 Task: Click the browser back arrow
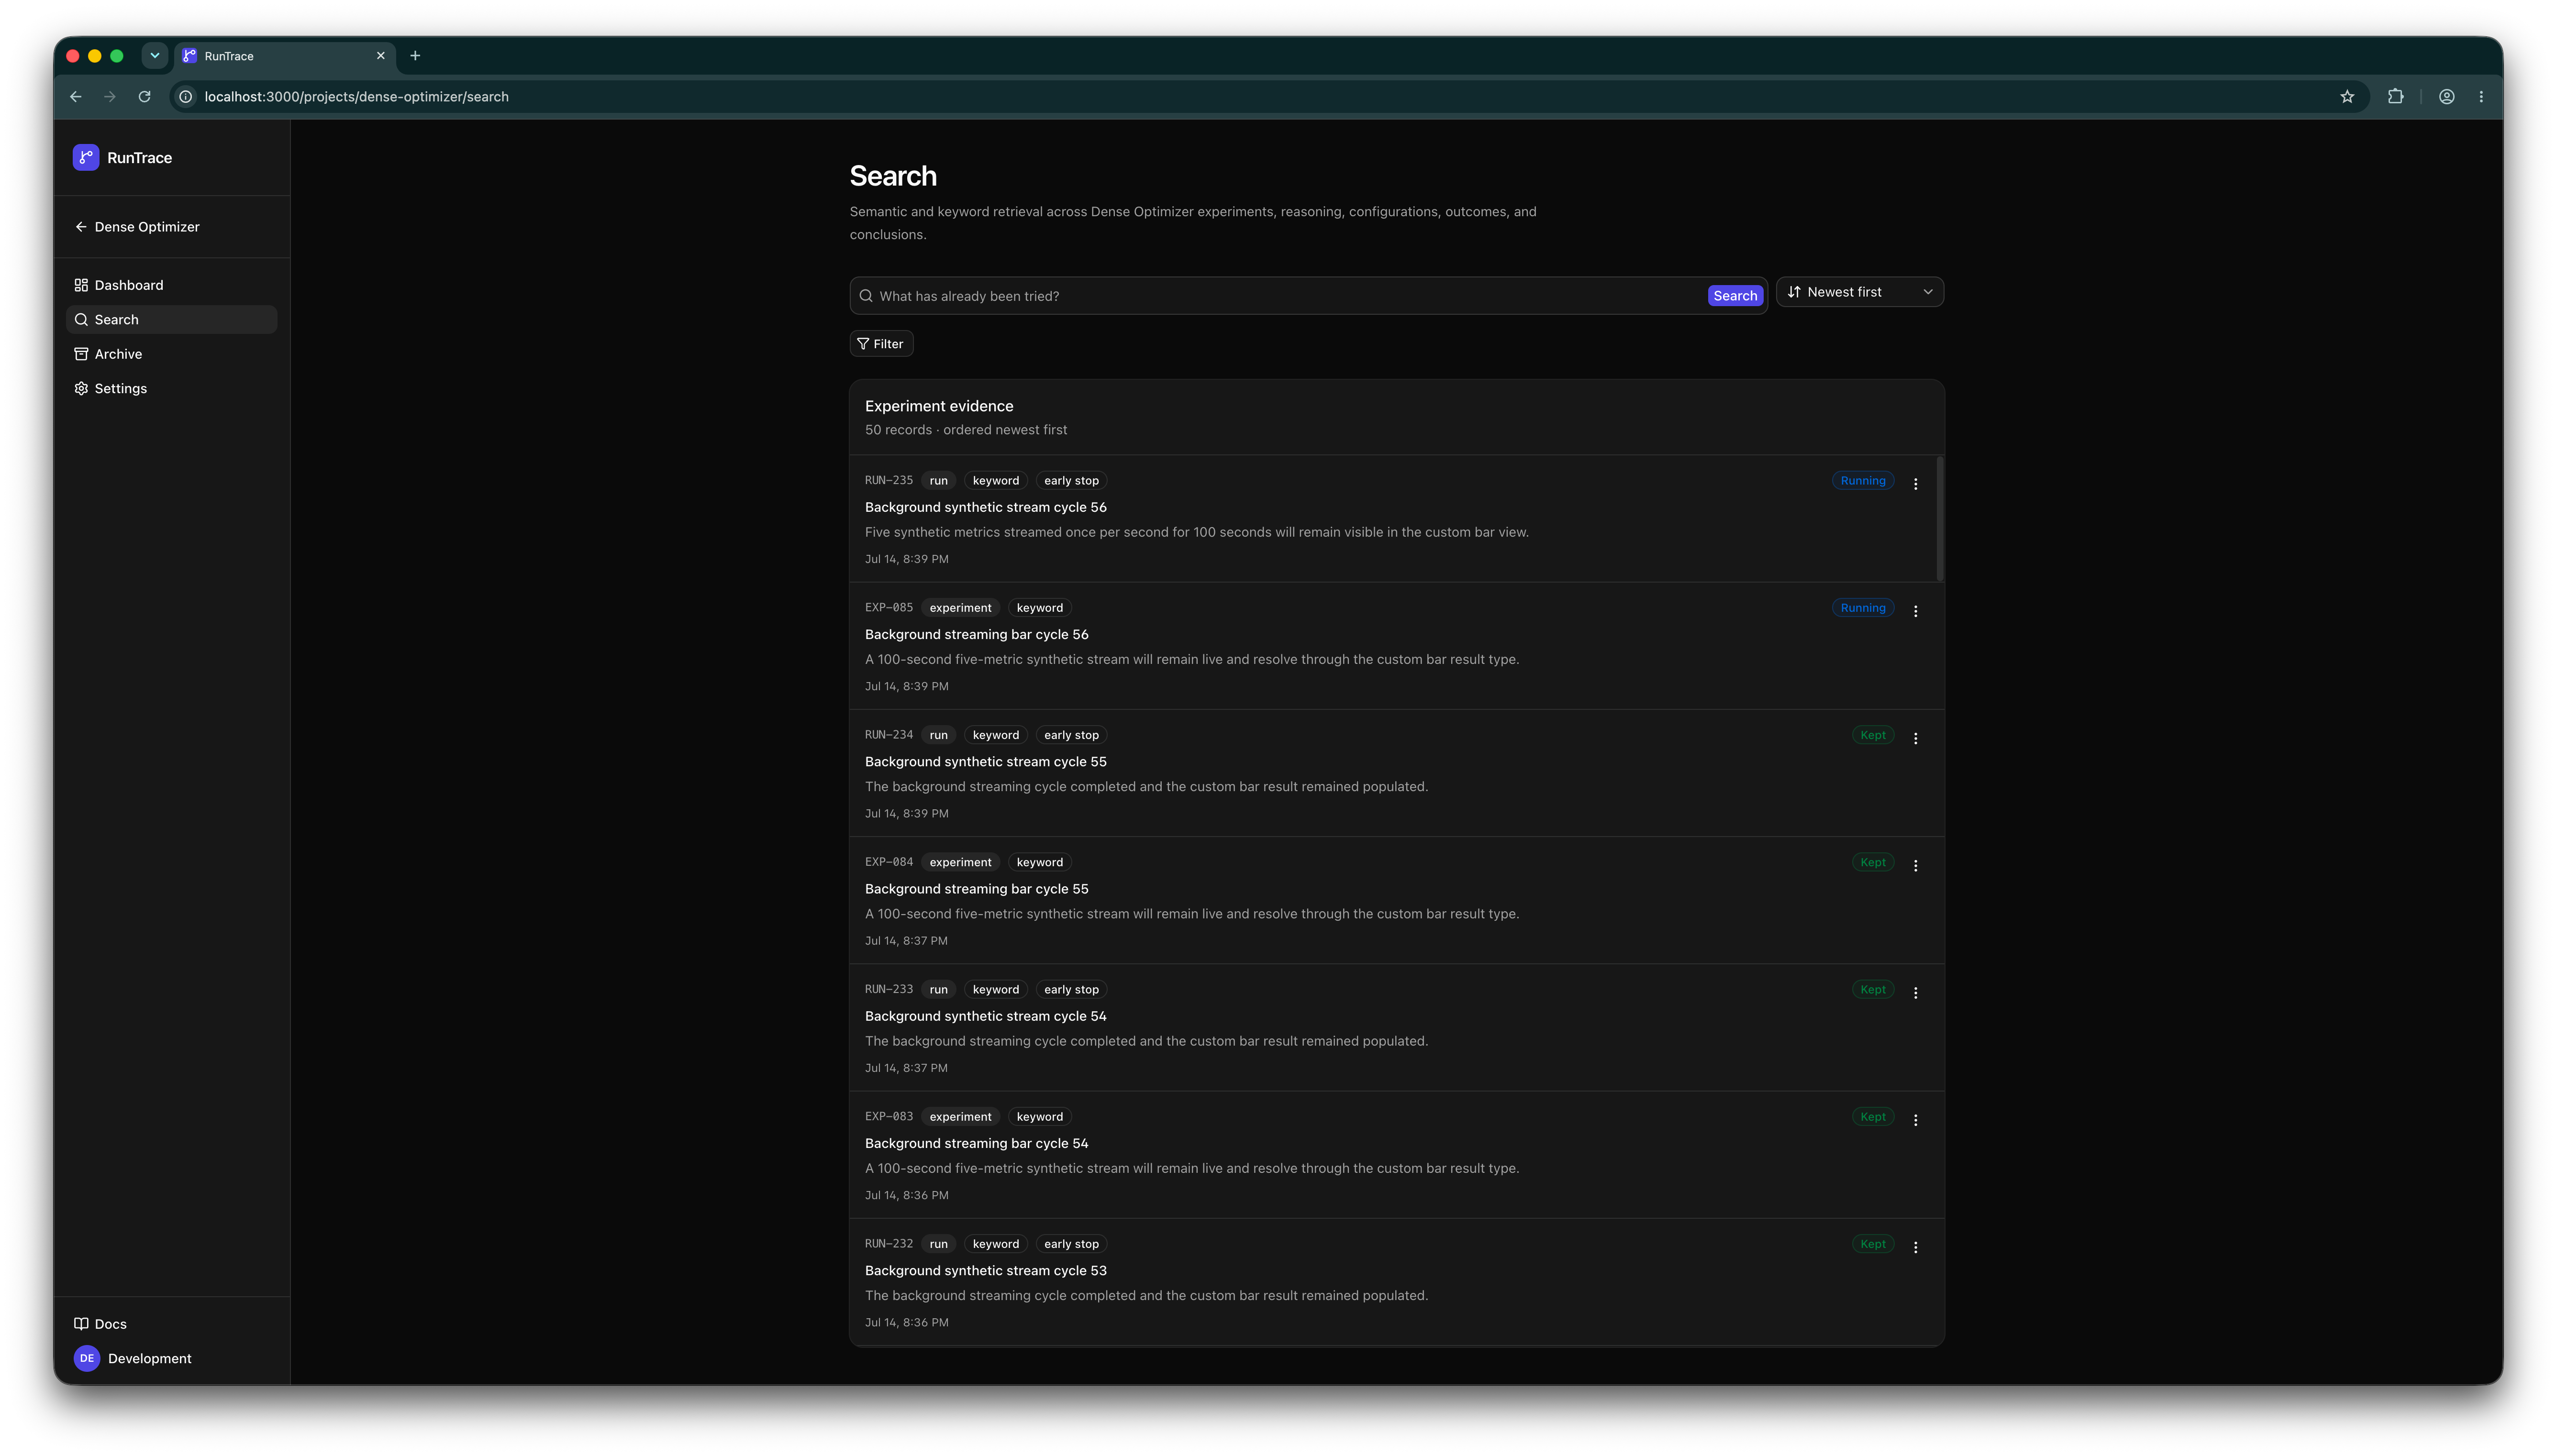pyautogui.click(x=76, y=97)
